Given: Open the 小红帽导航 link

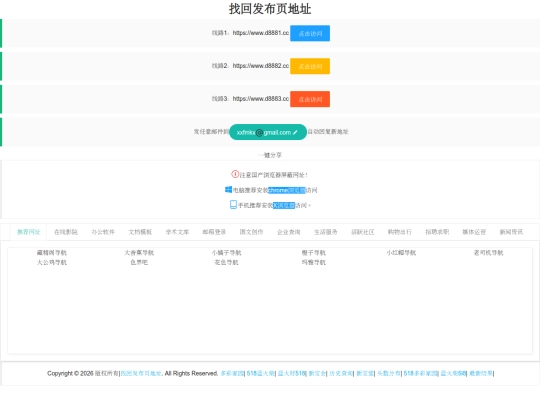Looking at the screenshot, I should [x=401, y=253].
